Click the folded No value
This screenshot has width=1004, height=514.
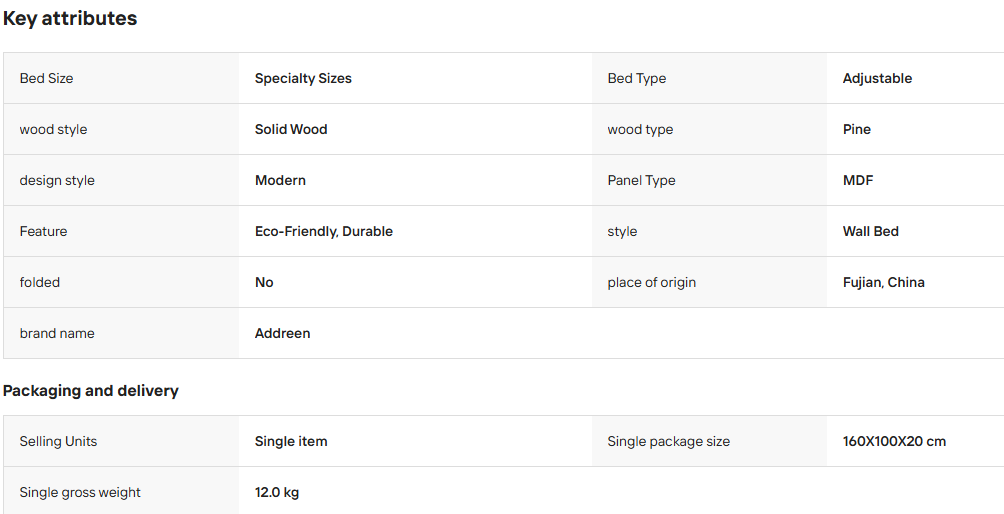pos(264,282)
